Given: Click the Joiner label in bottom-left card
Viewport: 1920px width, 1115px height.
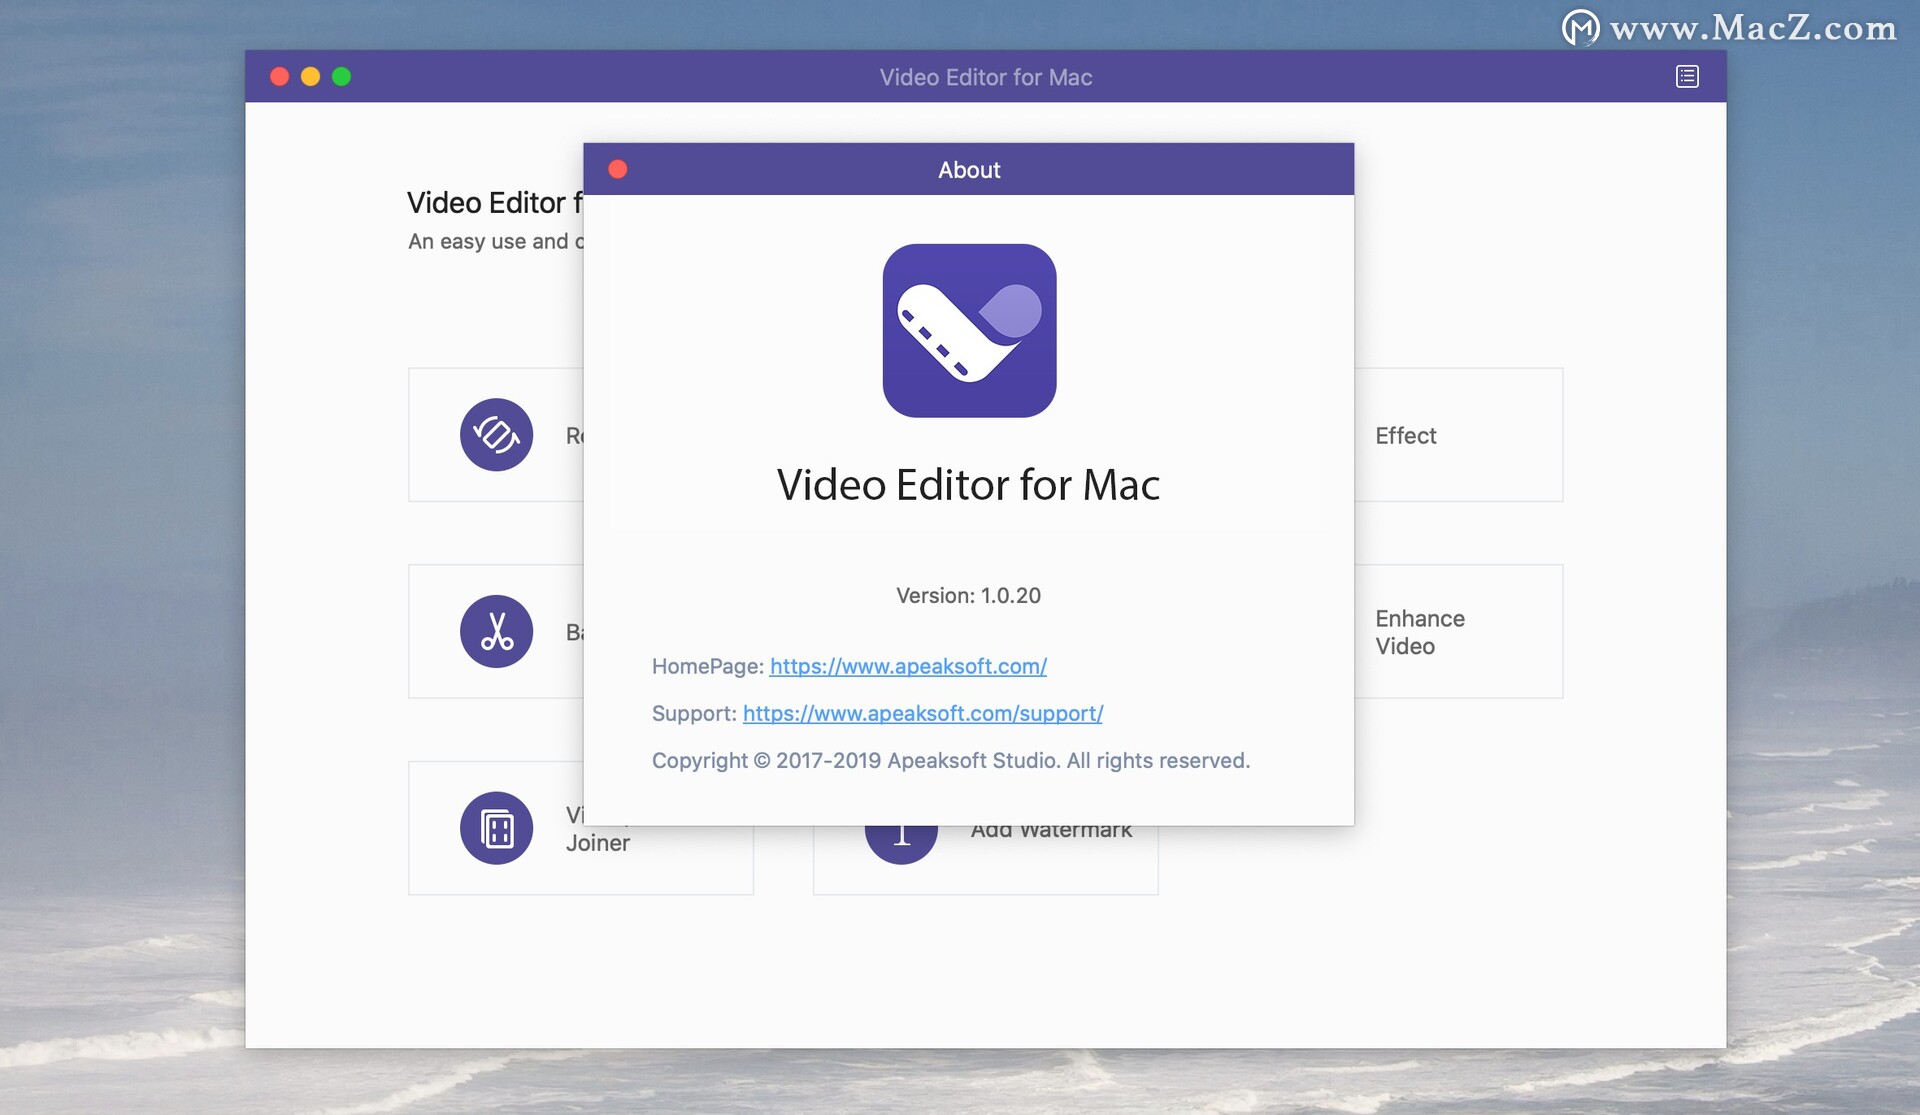Looking at the screenshot, I should (598, 843).
